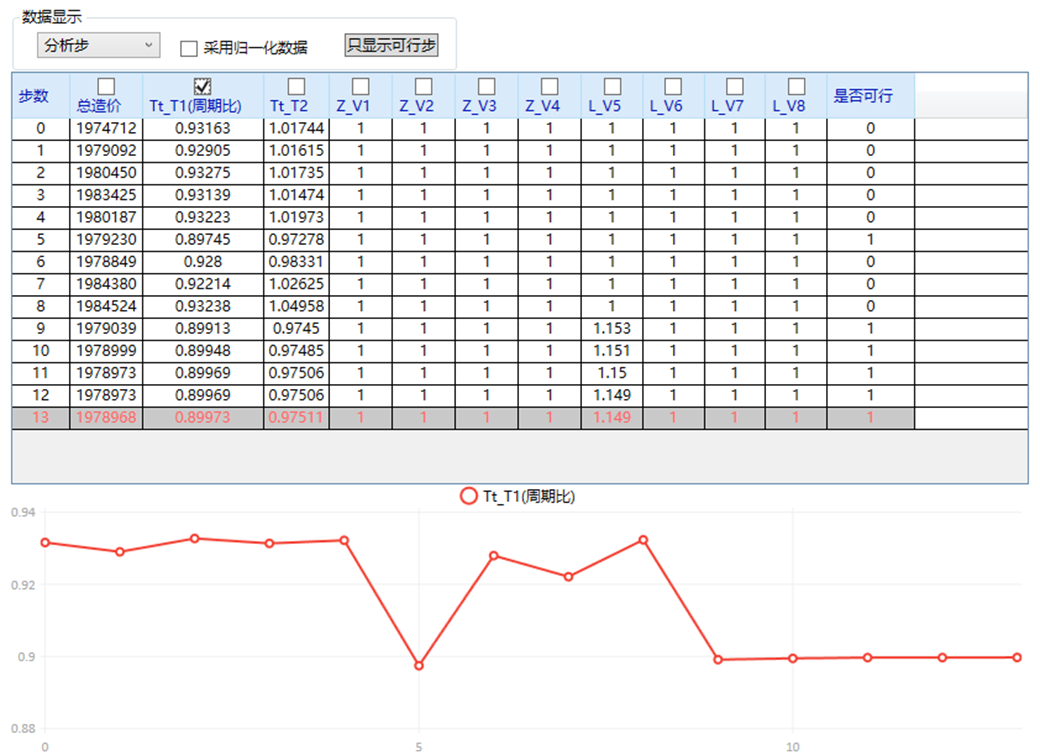Check the Tt_T2 column checkbox
The height and width of the screenshot is (755, 1040).
point(294,87)
